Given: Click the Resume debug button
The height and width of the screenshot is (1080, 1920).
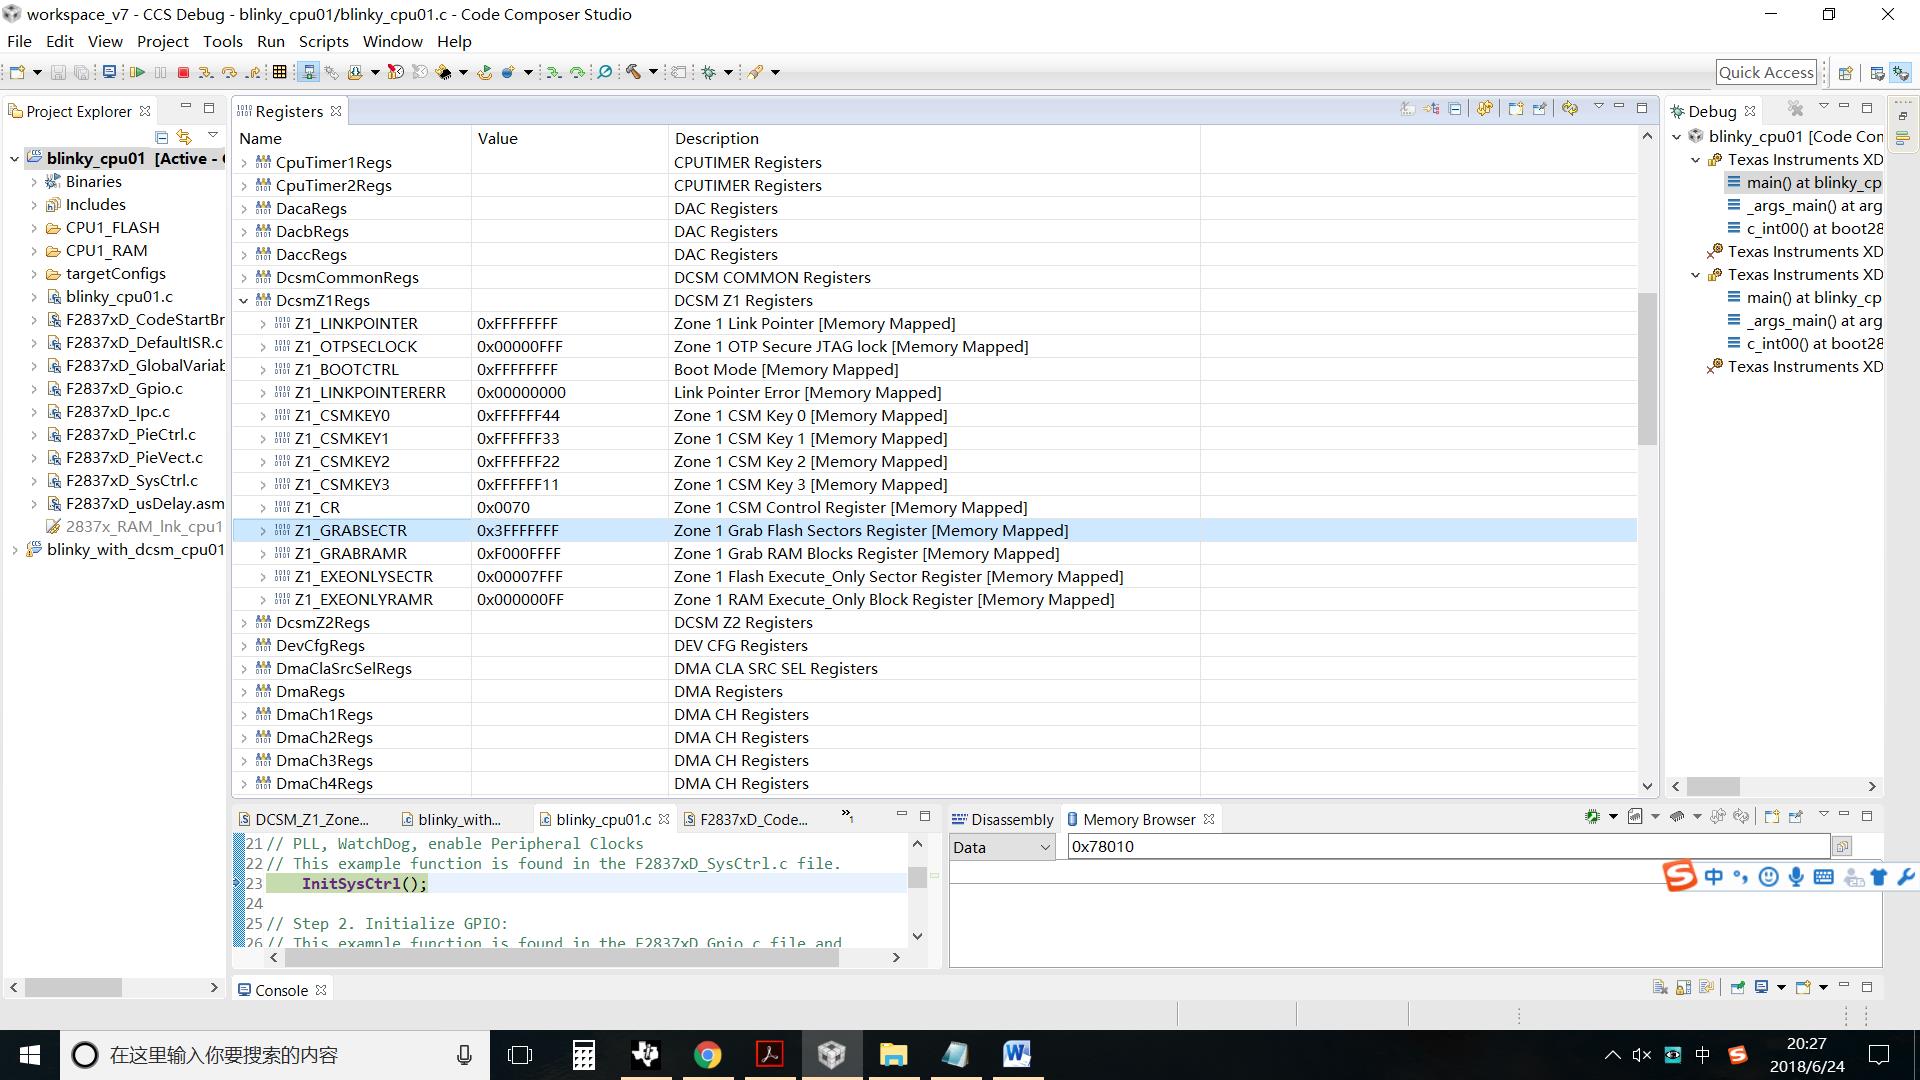Looking at the screenshot, I should point(137,72).
